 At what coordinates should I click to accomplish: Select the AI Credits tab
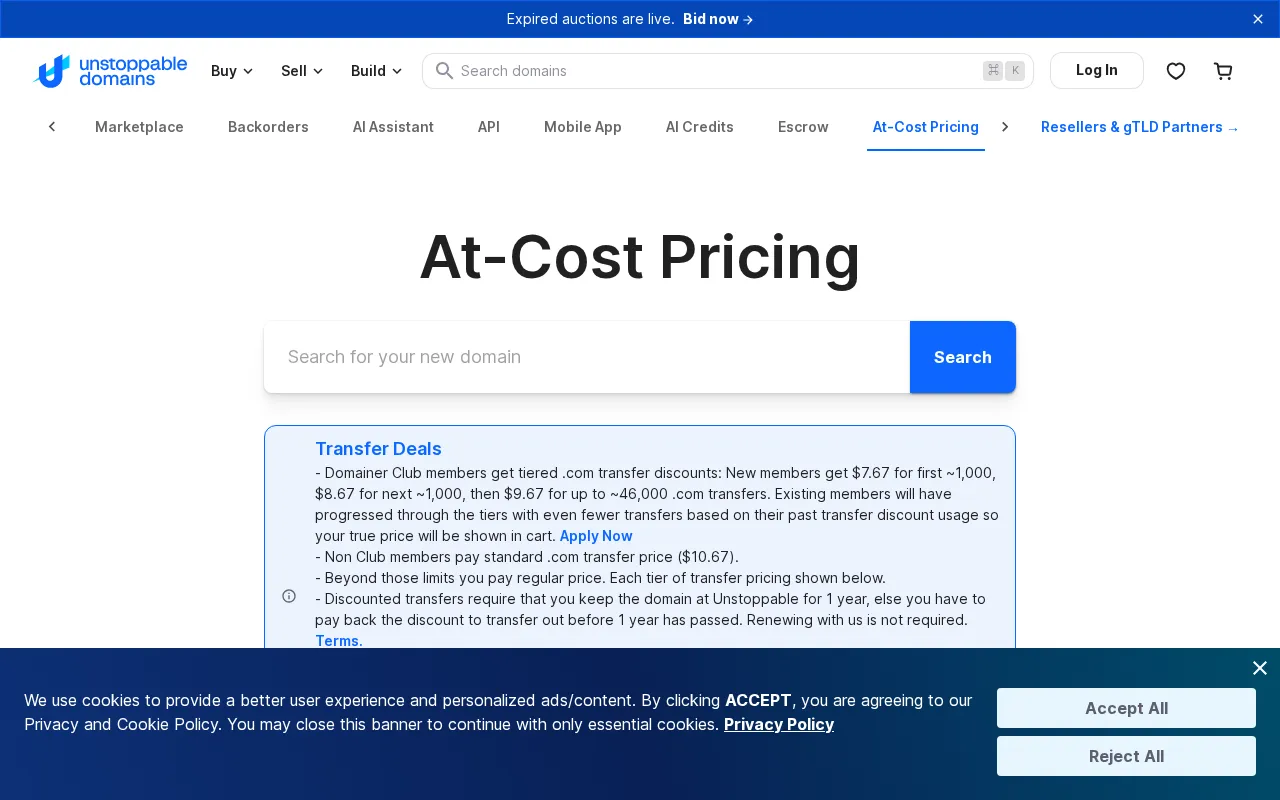click(x=700, y=127)
